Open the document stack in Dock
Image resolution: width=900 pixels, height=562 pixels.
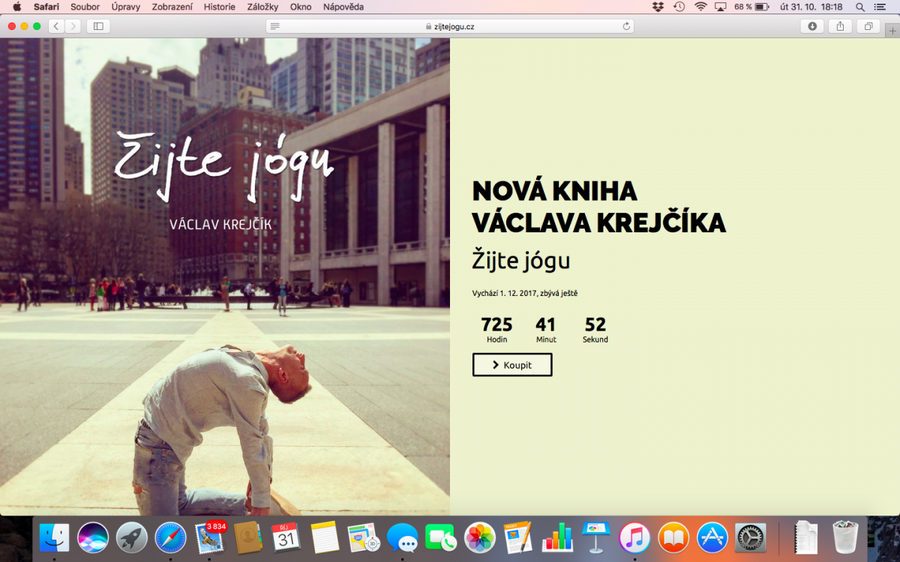[x=806, y=538]
